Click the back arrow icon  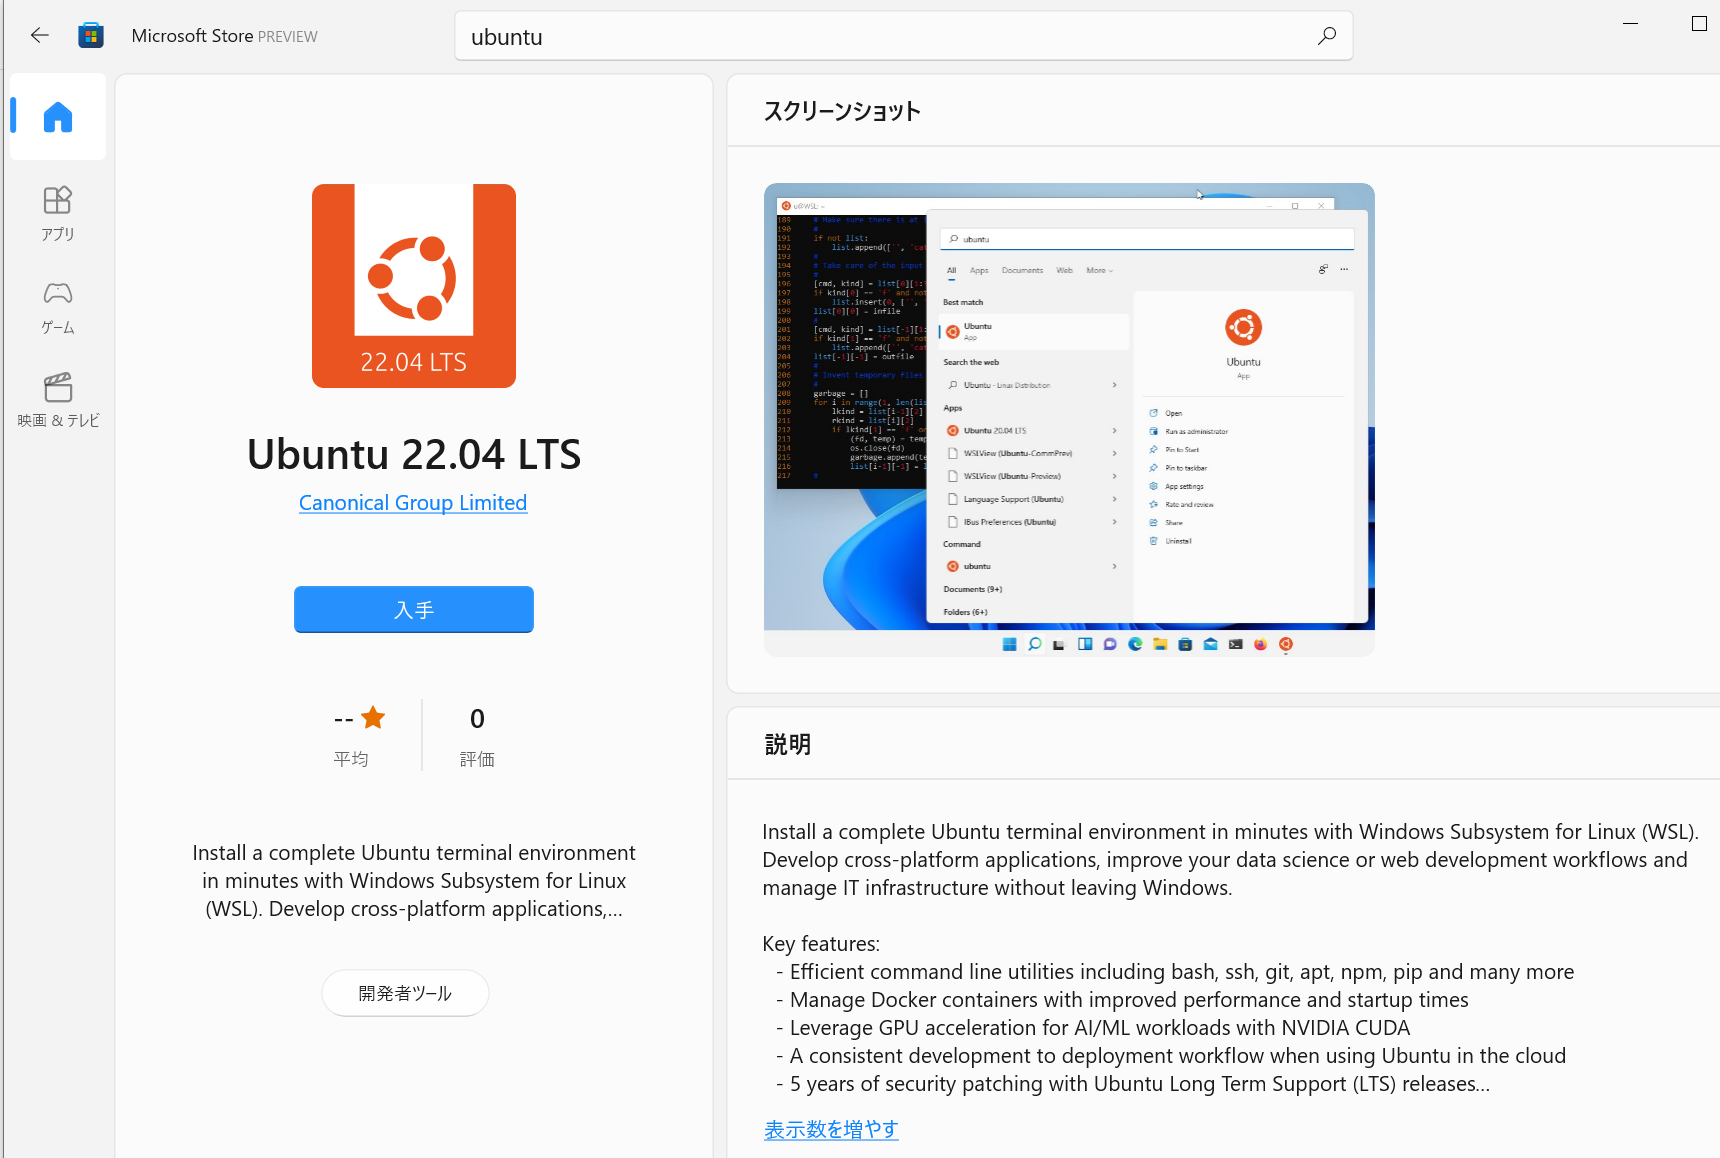[40, 36]
